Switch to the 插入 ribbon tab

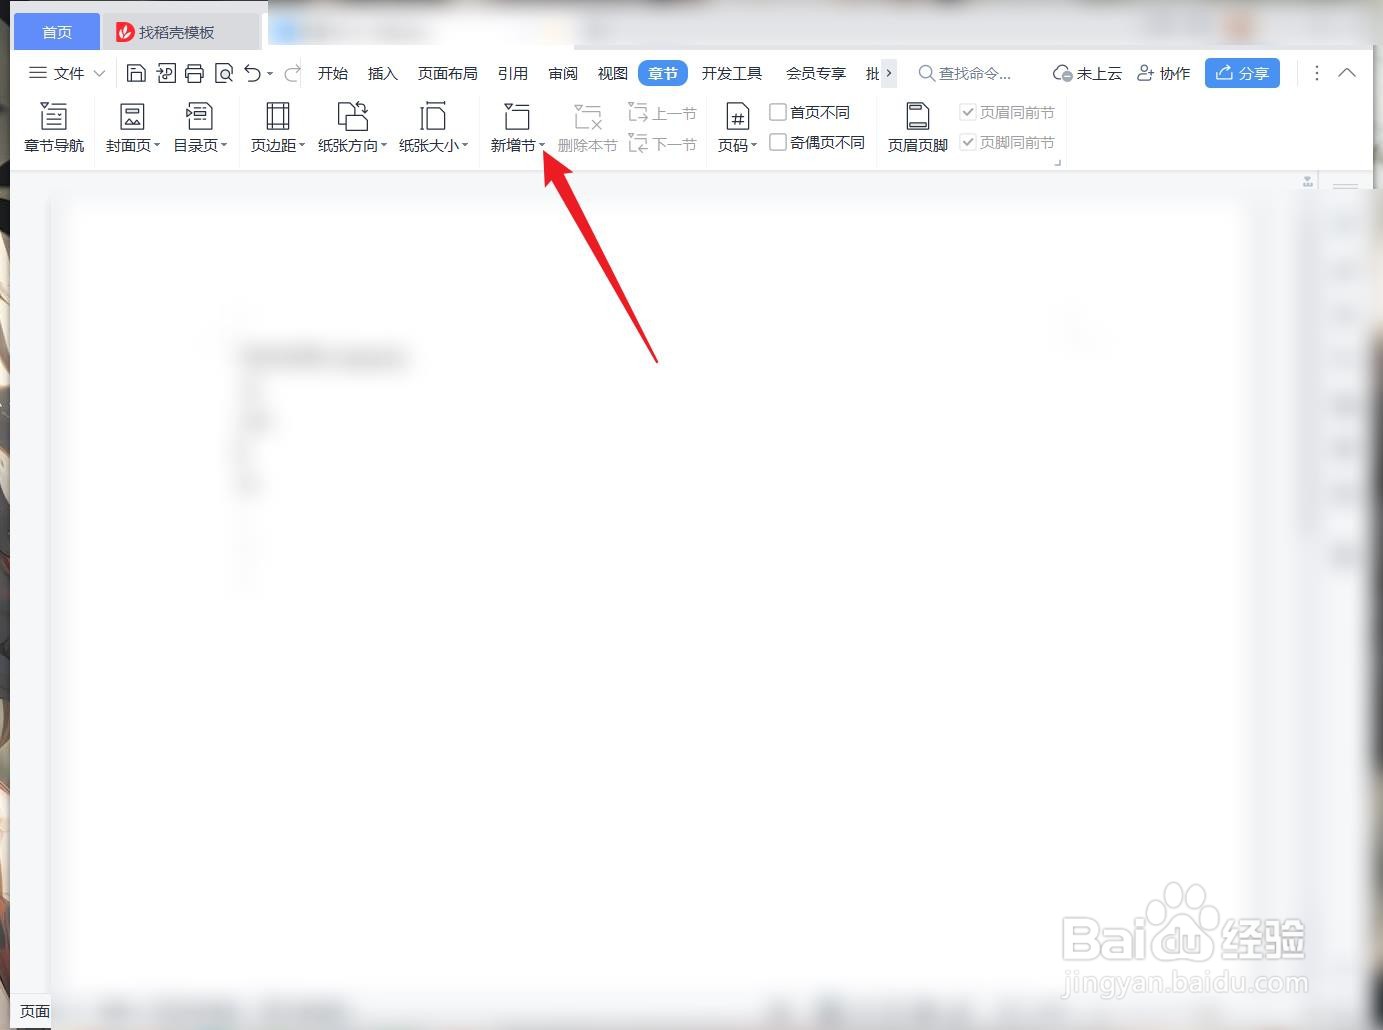click(x=383, y=73)
